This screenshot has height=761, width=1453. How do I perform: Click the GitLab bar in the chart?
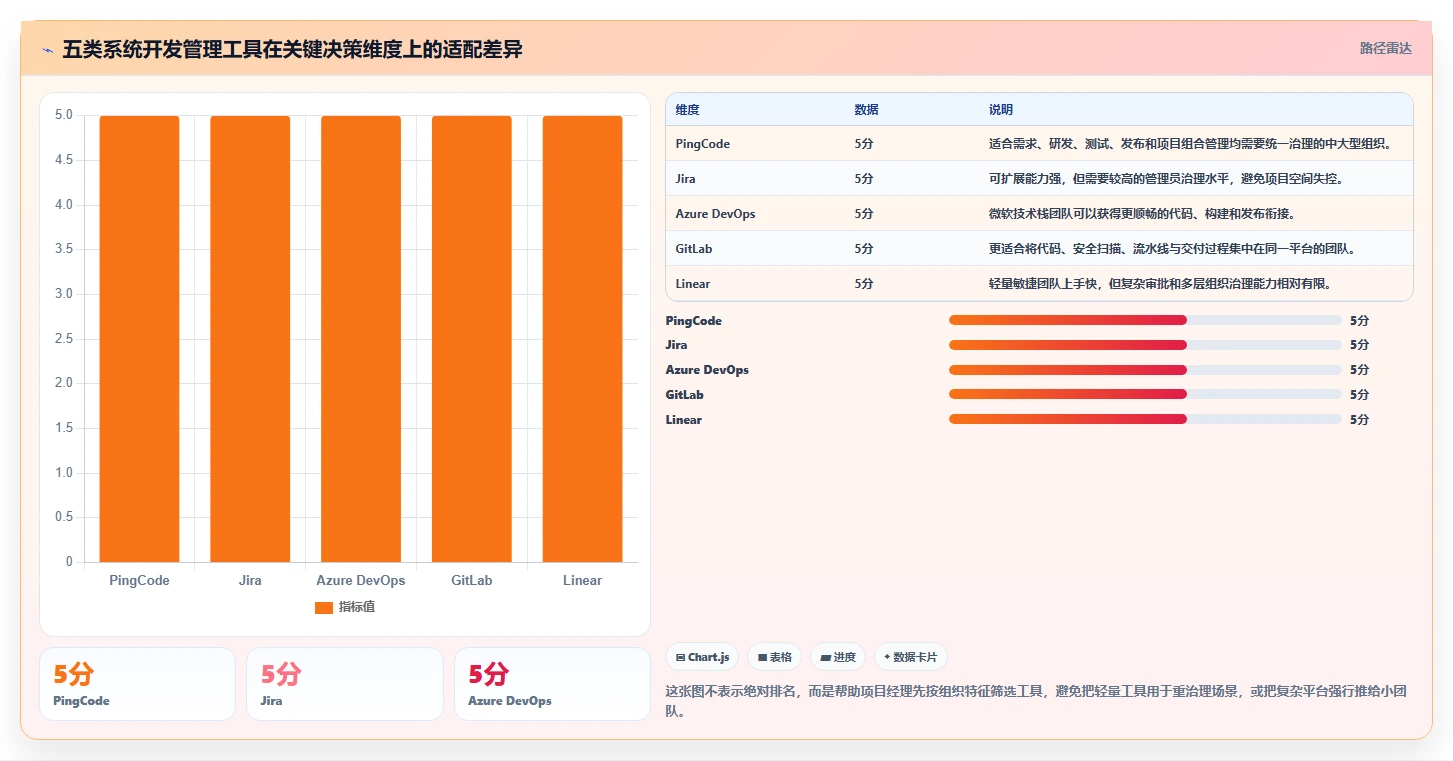[x=472, y=338]
